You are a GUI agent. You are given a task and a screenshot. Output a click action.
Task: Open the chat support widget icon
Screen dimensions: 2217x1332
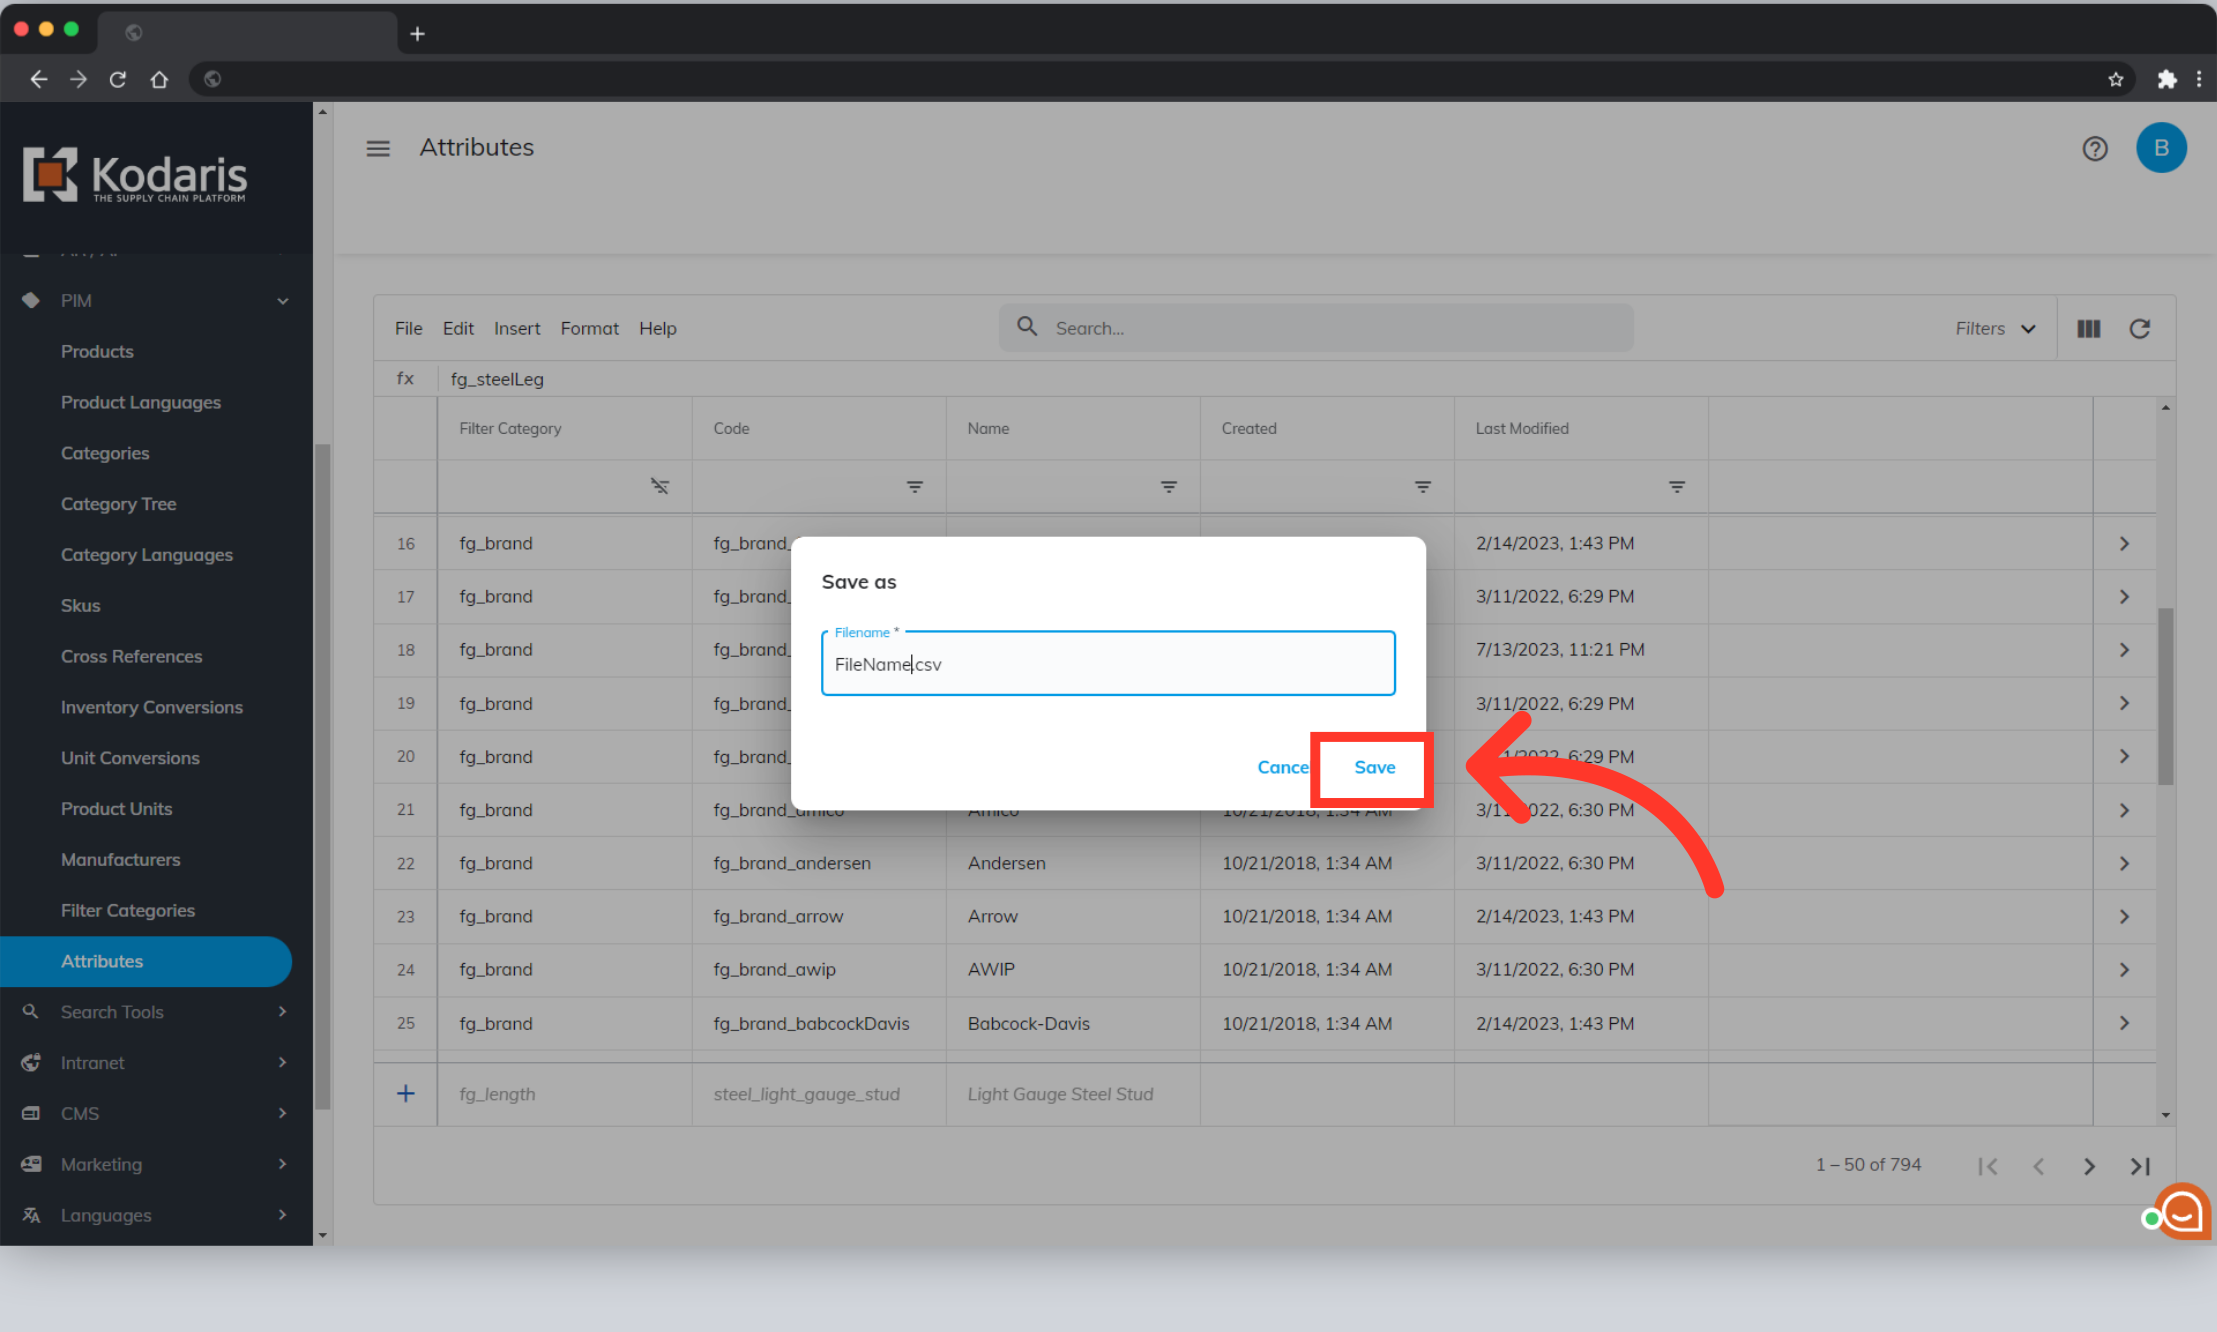(2182, 1212)
